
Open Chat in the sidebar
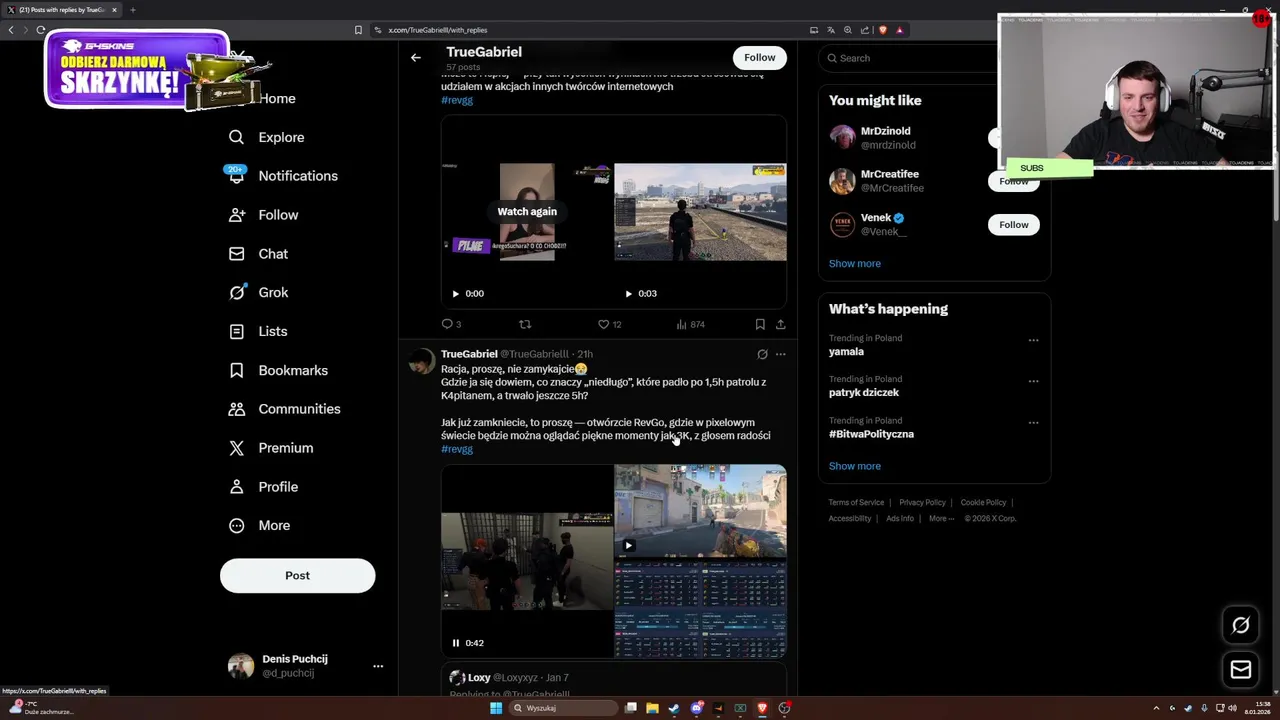point(258,254)
